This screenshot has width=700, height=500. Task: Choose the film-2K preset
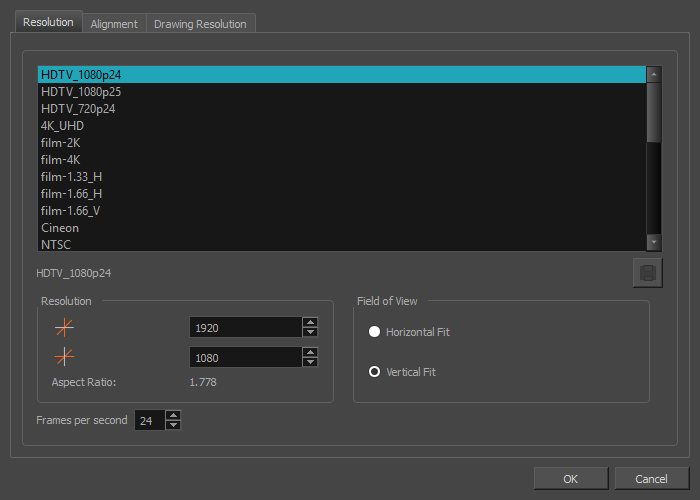342,142
